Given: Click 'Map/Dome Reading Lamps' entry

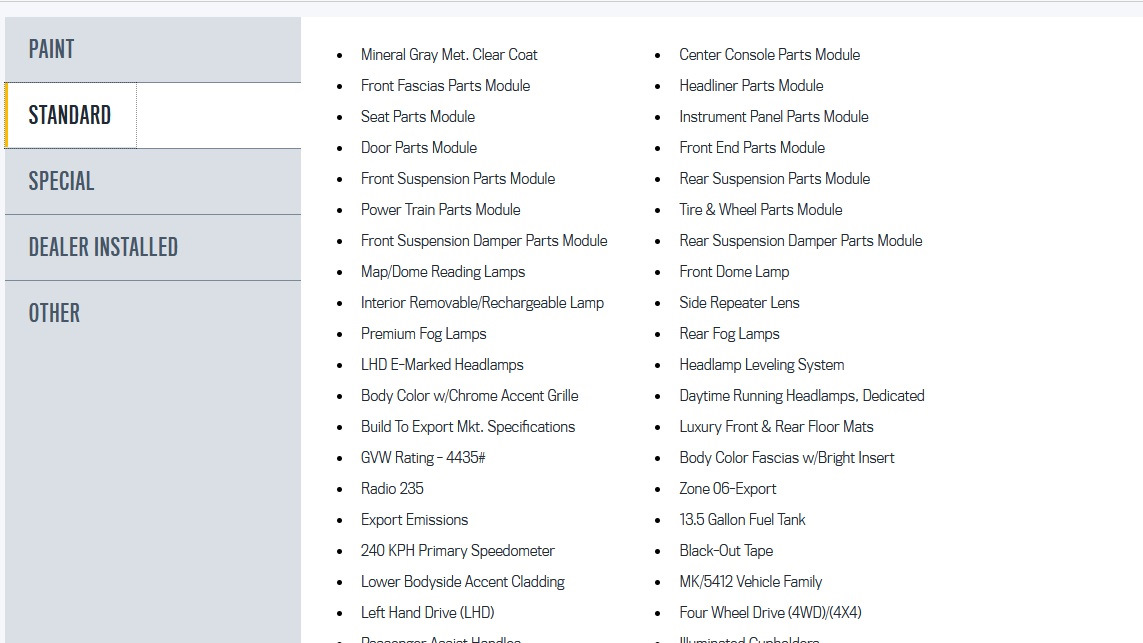Looking at the screenshot, I should [x=442, y=272].
